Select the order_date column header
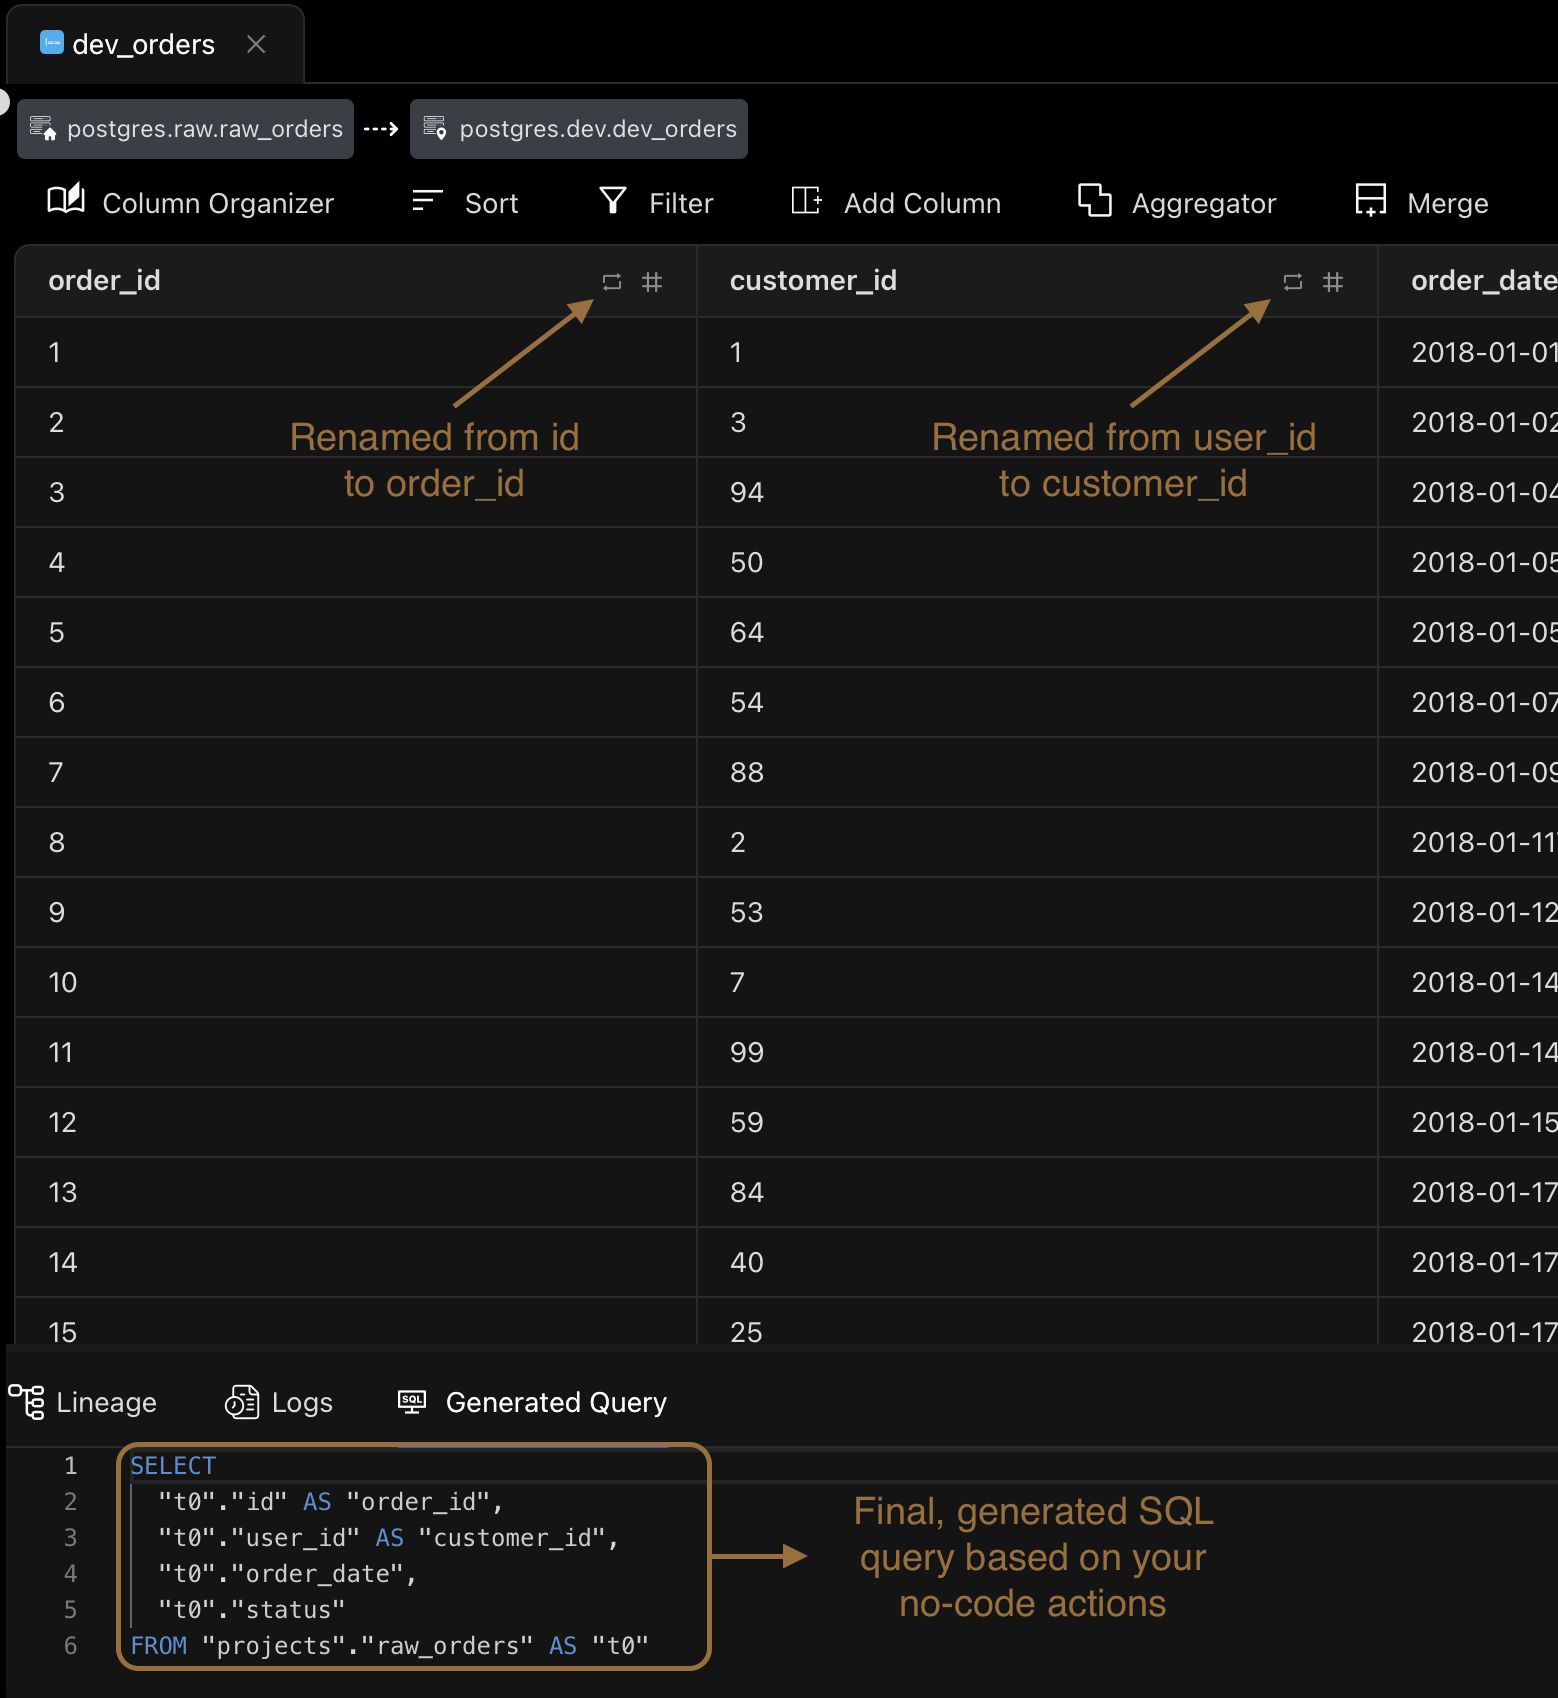 tap(1468, 281)
